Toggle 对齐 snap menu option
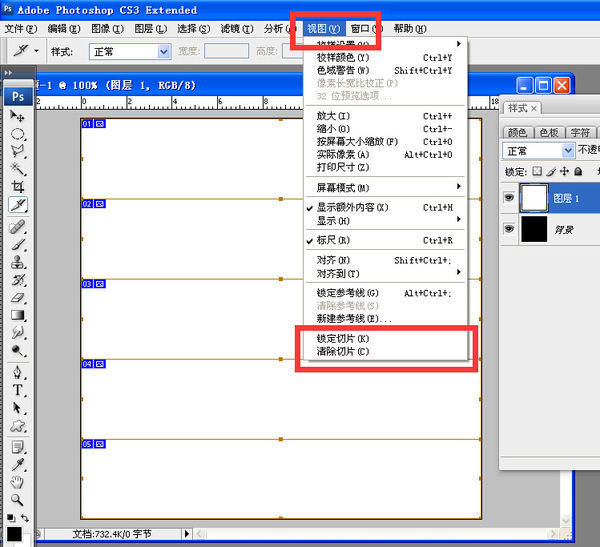600x547 pixels. 386,260
